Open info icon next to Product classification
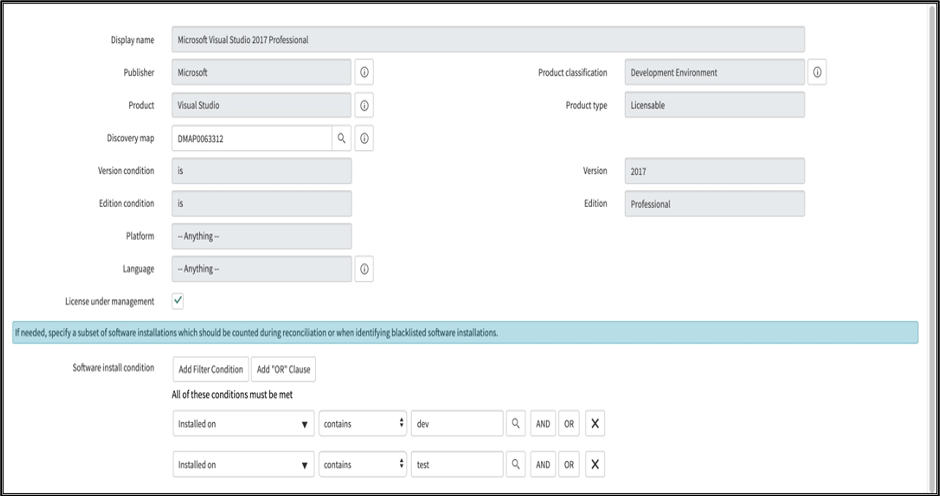 (x=817, y=73)
